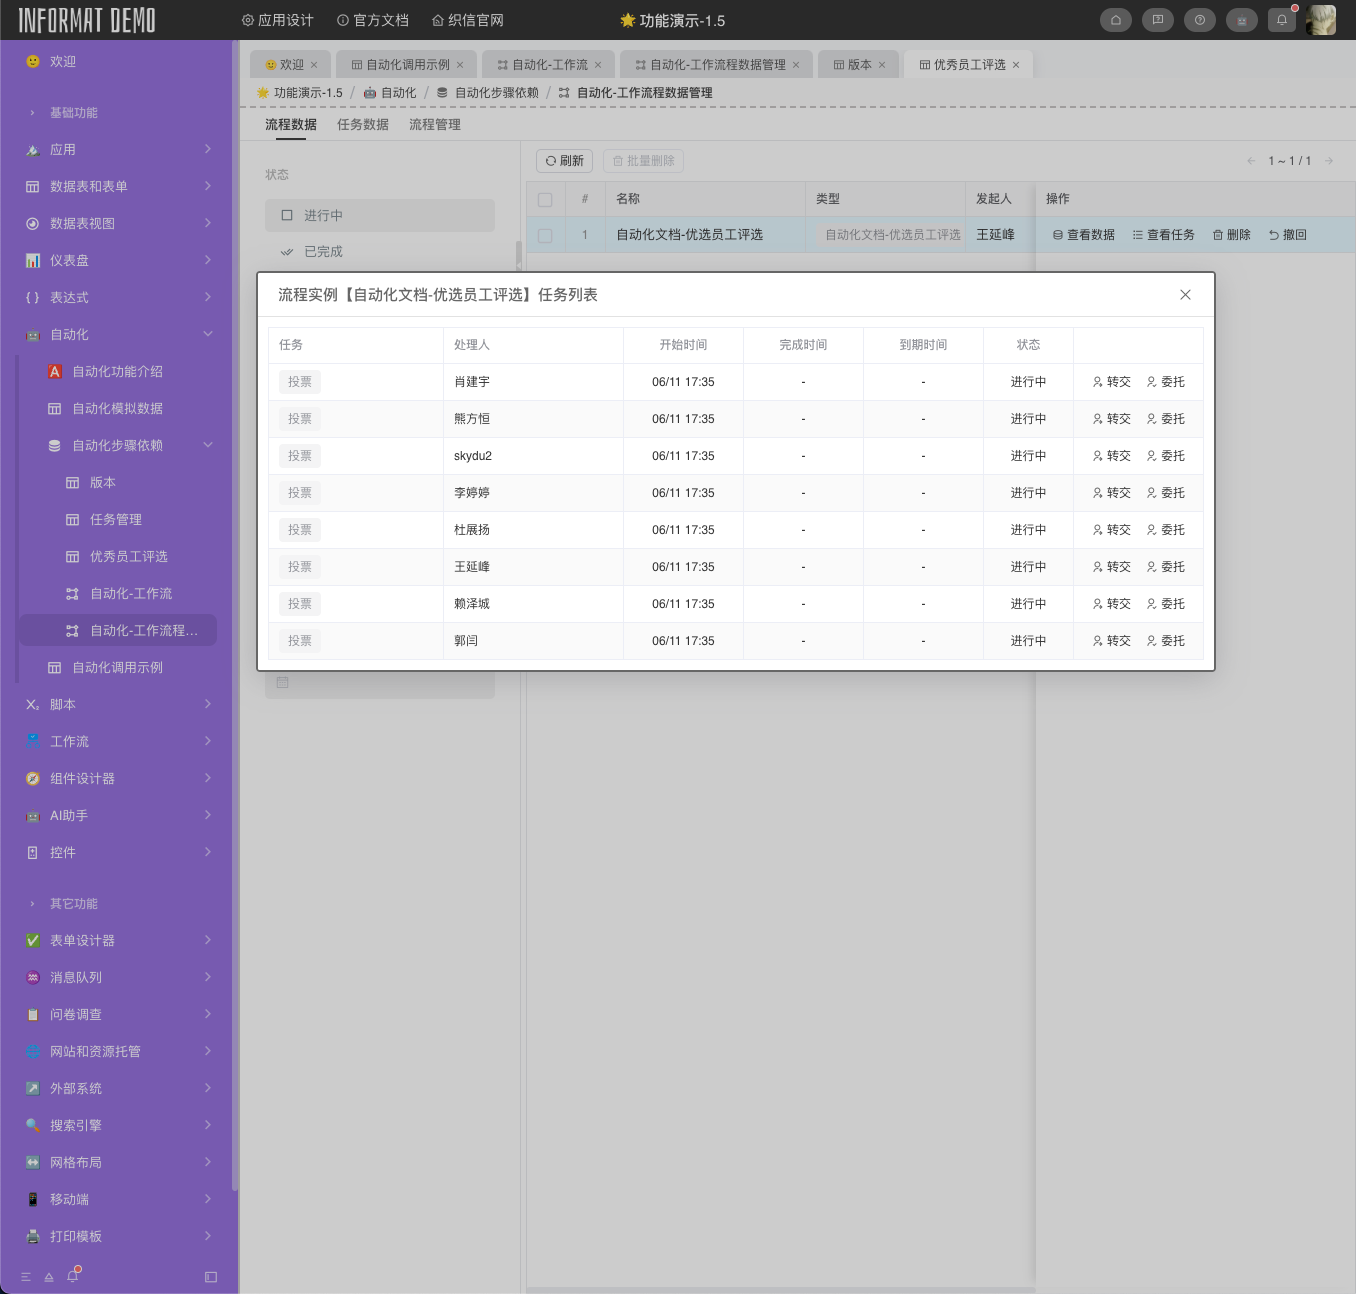Click 转交 icon for 肖建宇 row
Image resolution: width=1356 pixels, height=1294 pixels.
click(x=1111, y=382)
